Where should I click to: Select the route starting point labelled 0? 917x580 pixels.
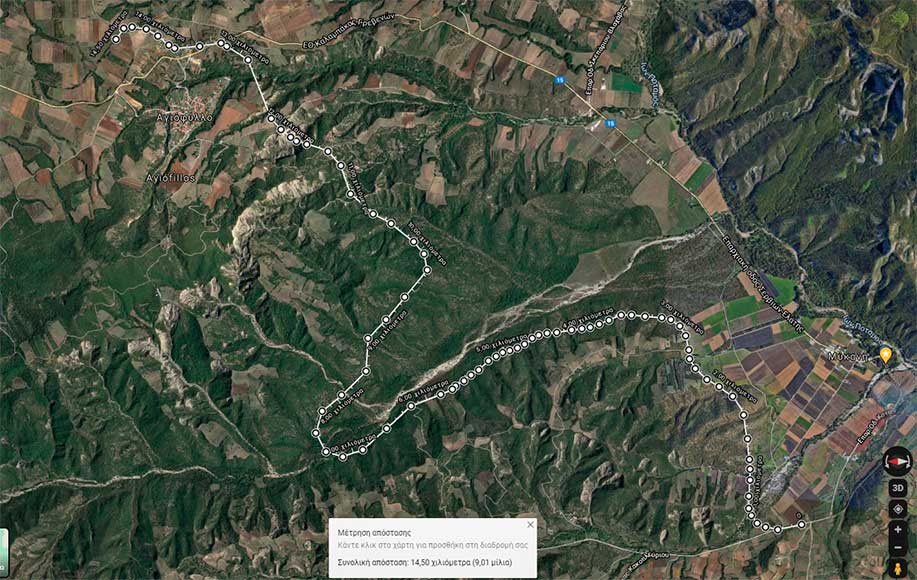coord(801,524)
